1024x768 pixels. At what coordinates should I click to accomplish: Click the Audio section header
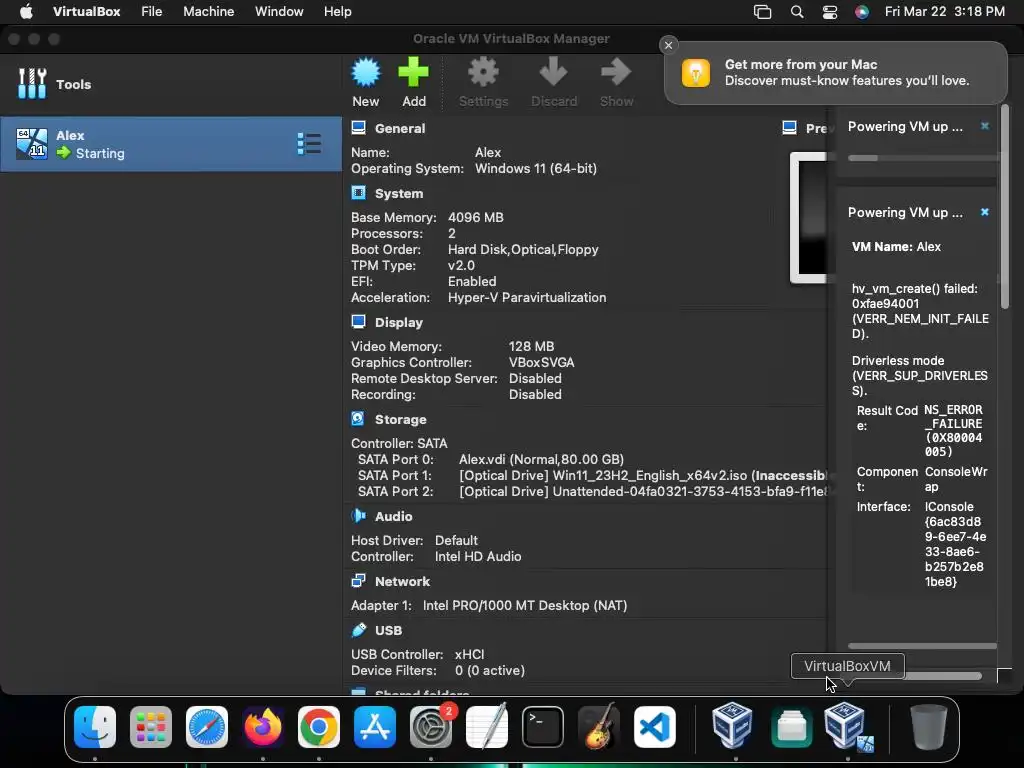pos(393,517)
